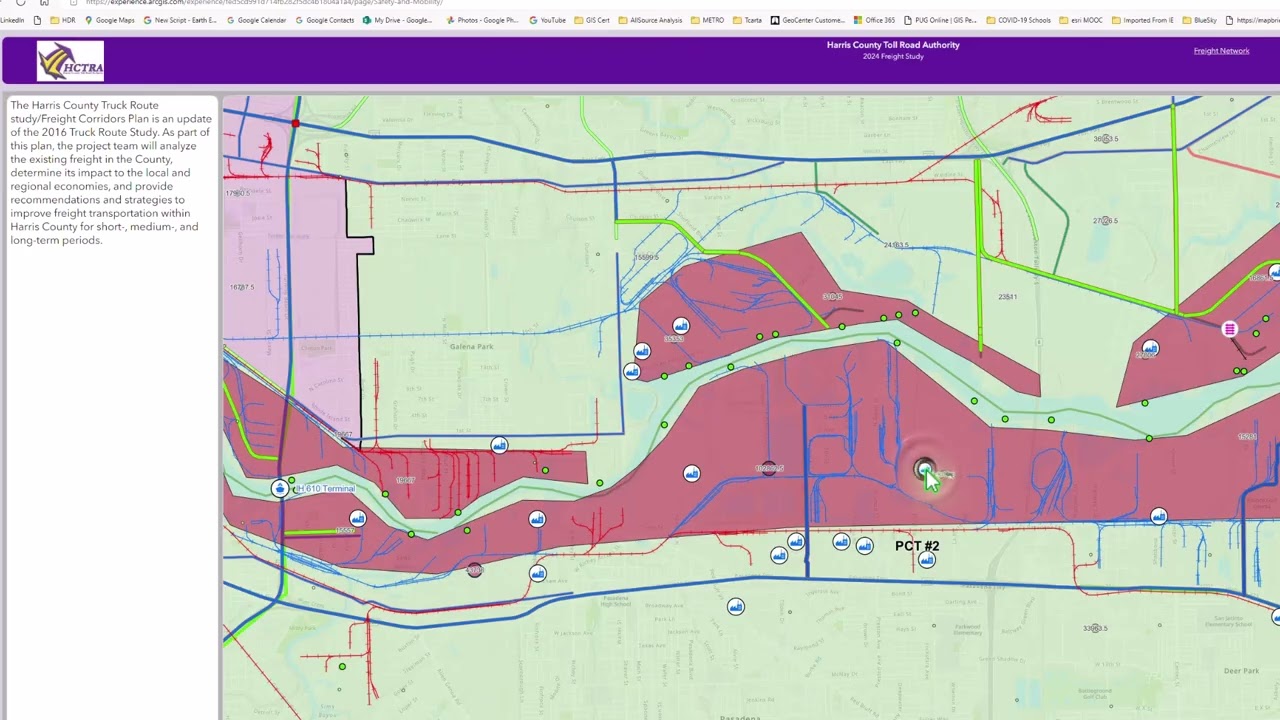Open the My Drive - Google bookmark
This screenshot has width=1280, height=720.
[x=398, y=20]
